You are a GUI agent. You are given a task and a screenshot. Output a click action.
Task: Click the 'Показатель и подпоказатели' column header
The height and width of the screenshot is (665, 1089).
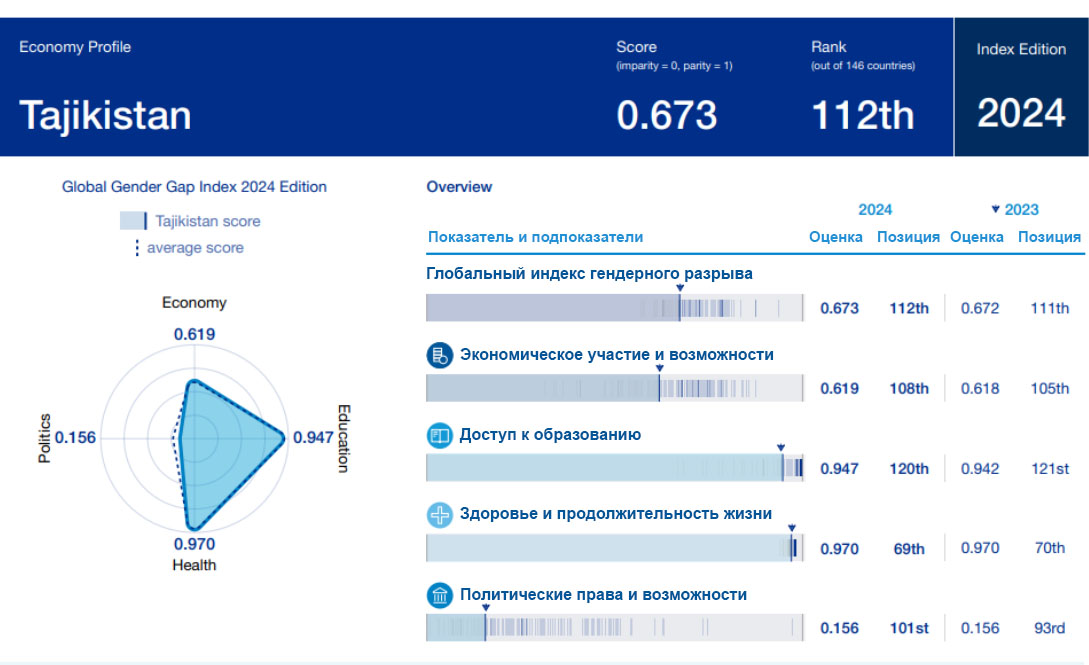535,237
